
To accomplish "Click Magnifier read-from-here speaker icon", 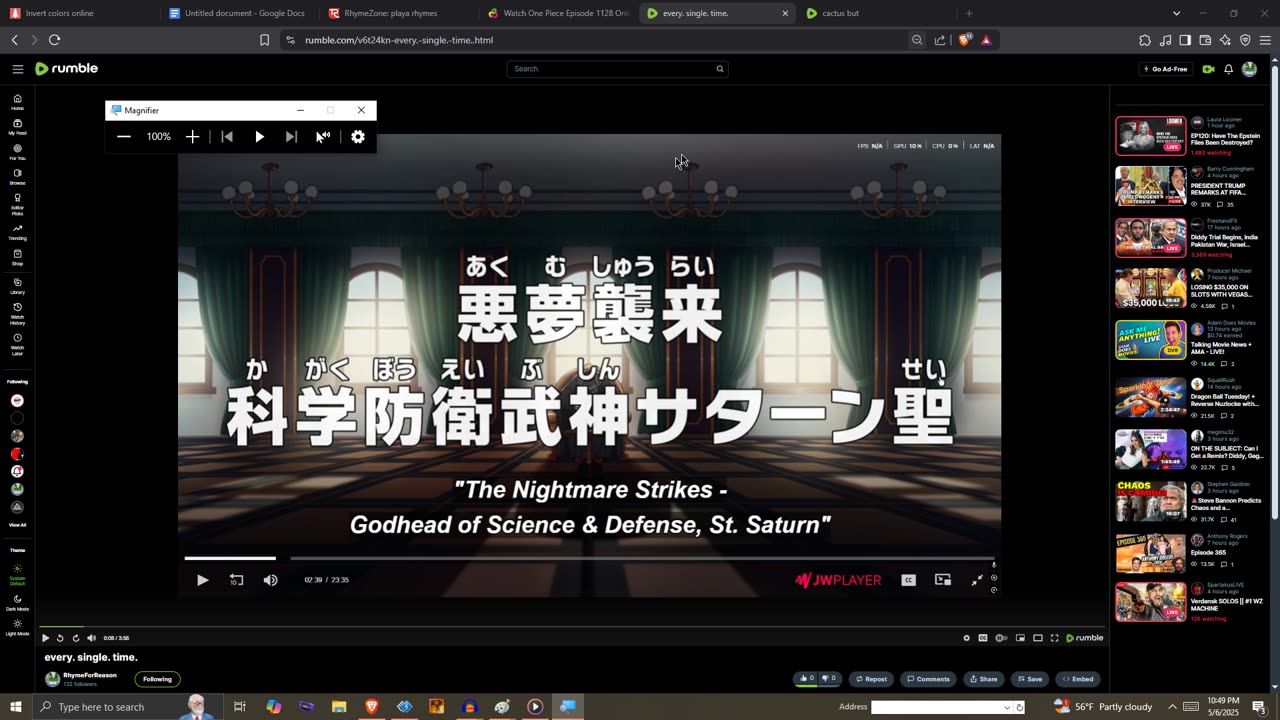I will click(323, 137).
